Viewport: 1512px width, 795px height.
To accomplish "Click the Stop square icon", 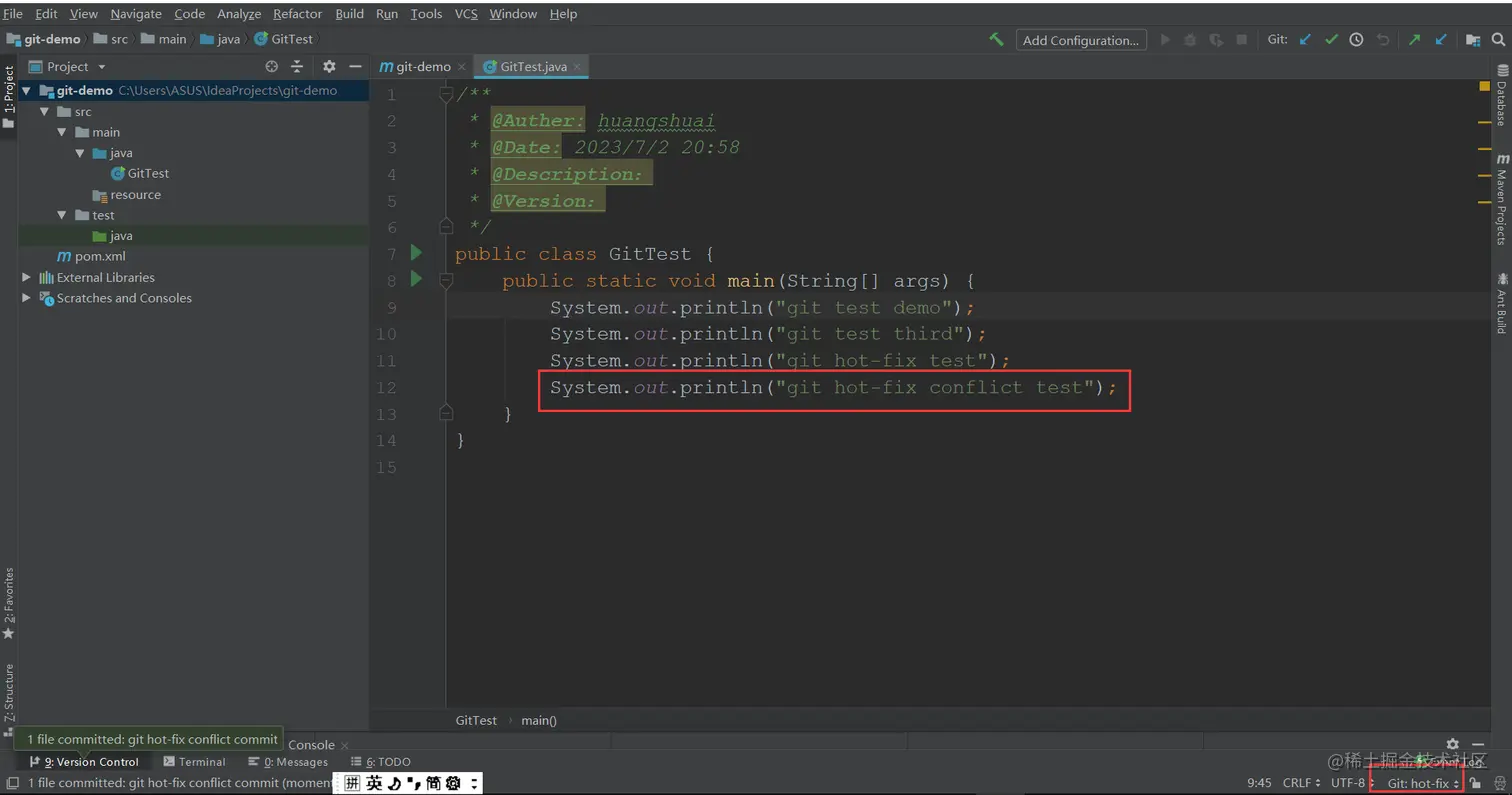I will pyautogui.click(x=1241, y=40).
